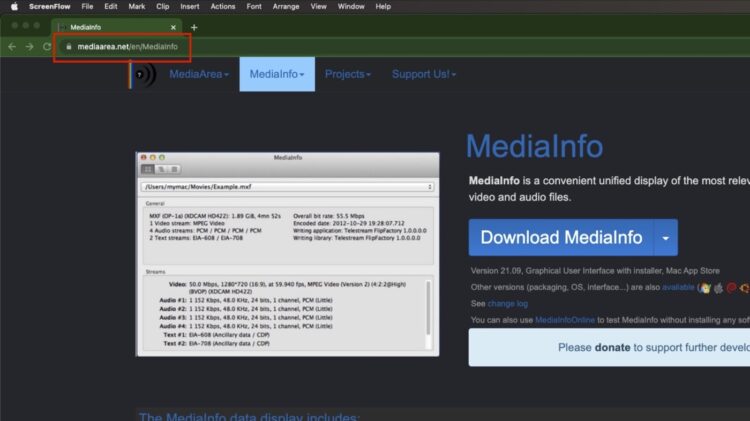Click the Apple macOS version icon
The image size is (750, 421).
point(717,287)
